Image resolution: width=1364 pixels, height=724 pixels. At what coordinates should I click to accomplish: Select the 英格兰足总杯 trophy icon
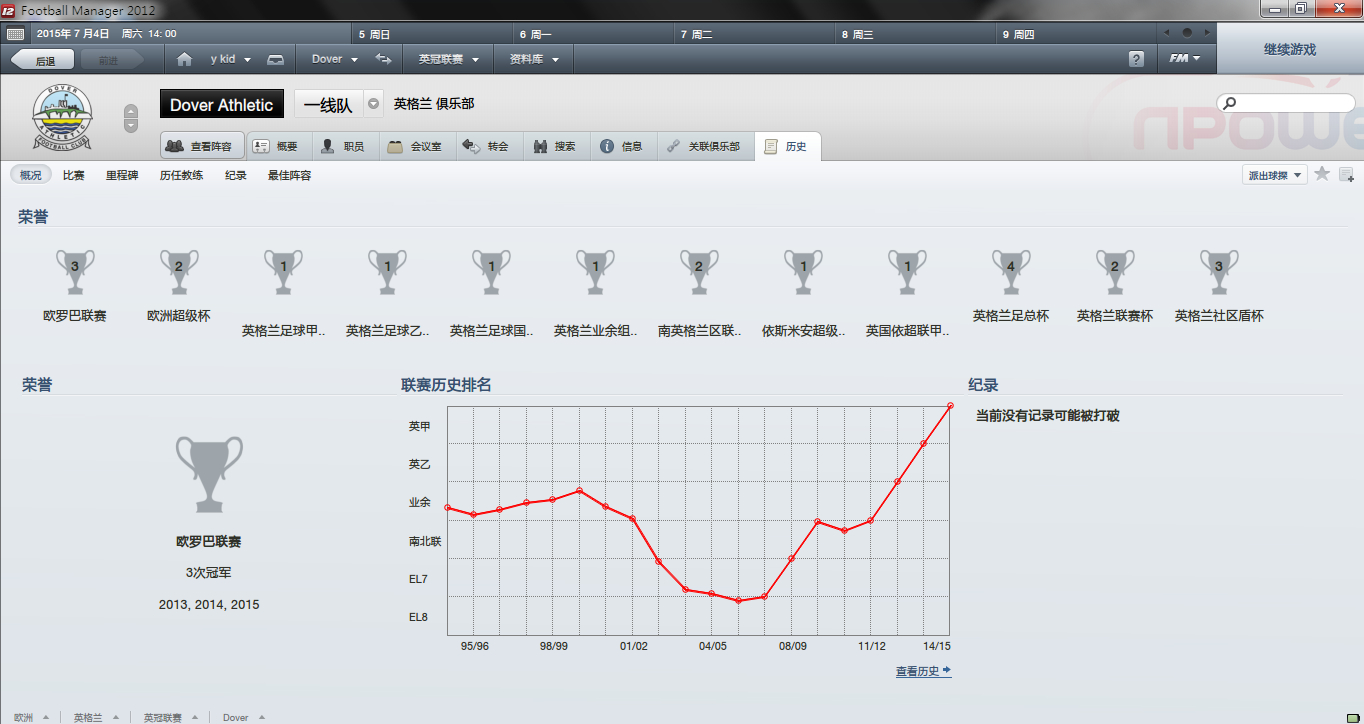[1011, 273]
